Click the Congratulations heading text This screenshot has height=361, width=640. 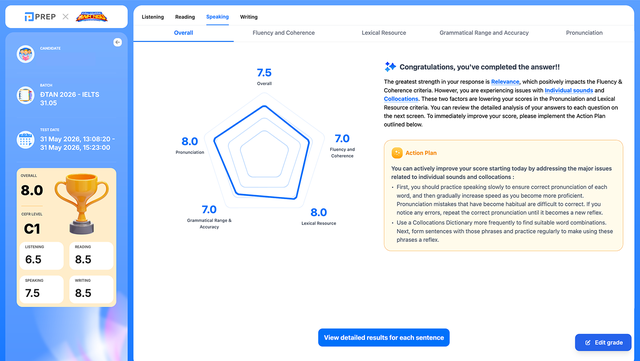click(480, 67)
